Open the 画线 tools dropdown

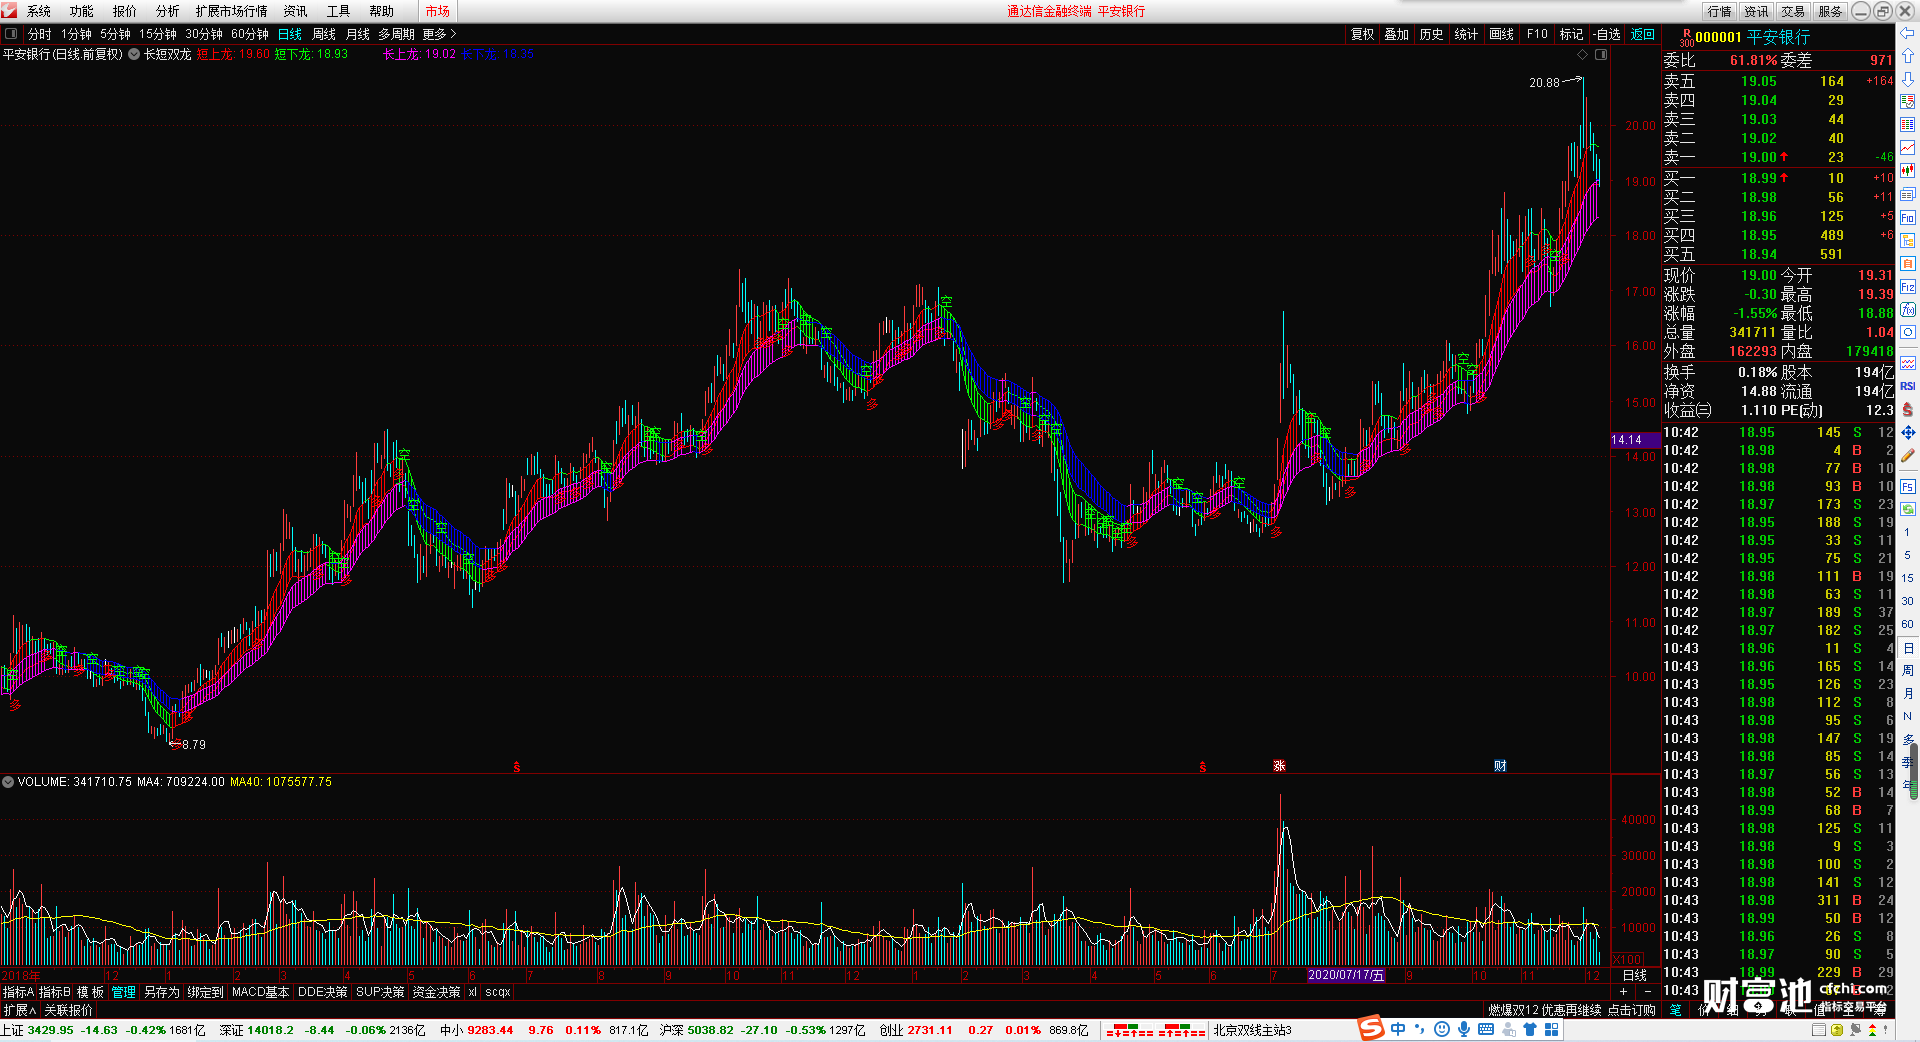[1501, 34]
